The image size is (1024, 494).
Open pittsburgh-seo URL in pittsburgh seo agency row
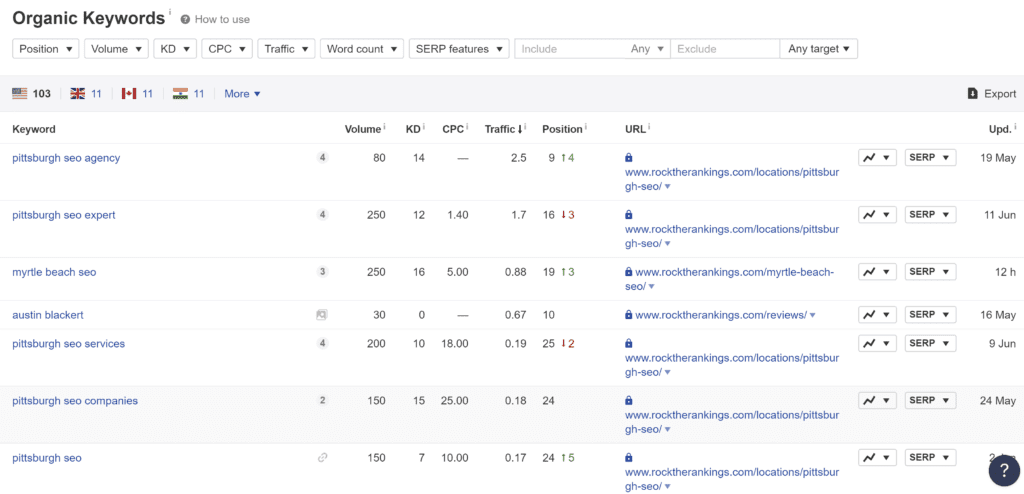pos(732,180)
